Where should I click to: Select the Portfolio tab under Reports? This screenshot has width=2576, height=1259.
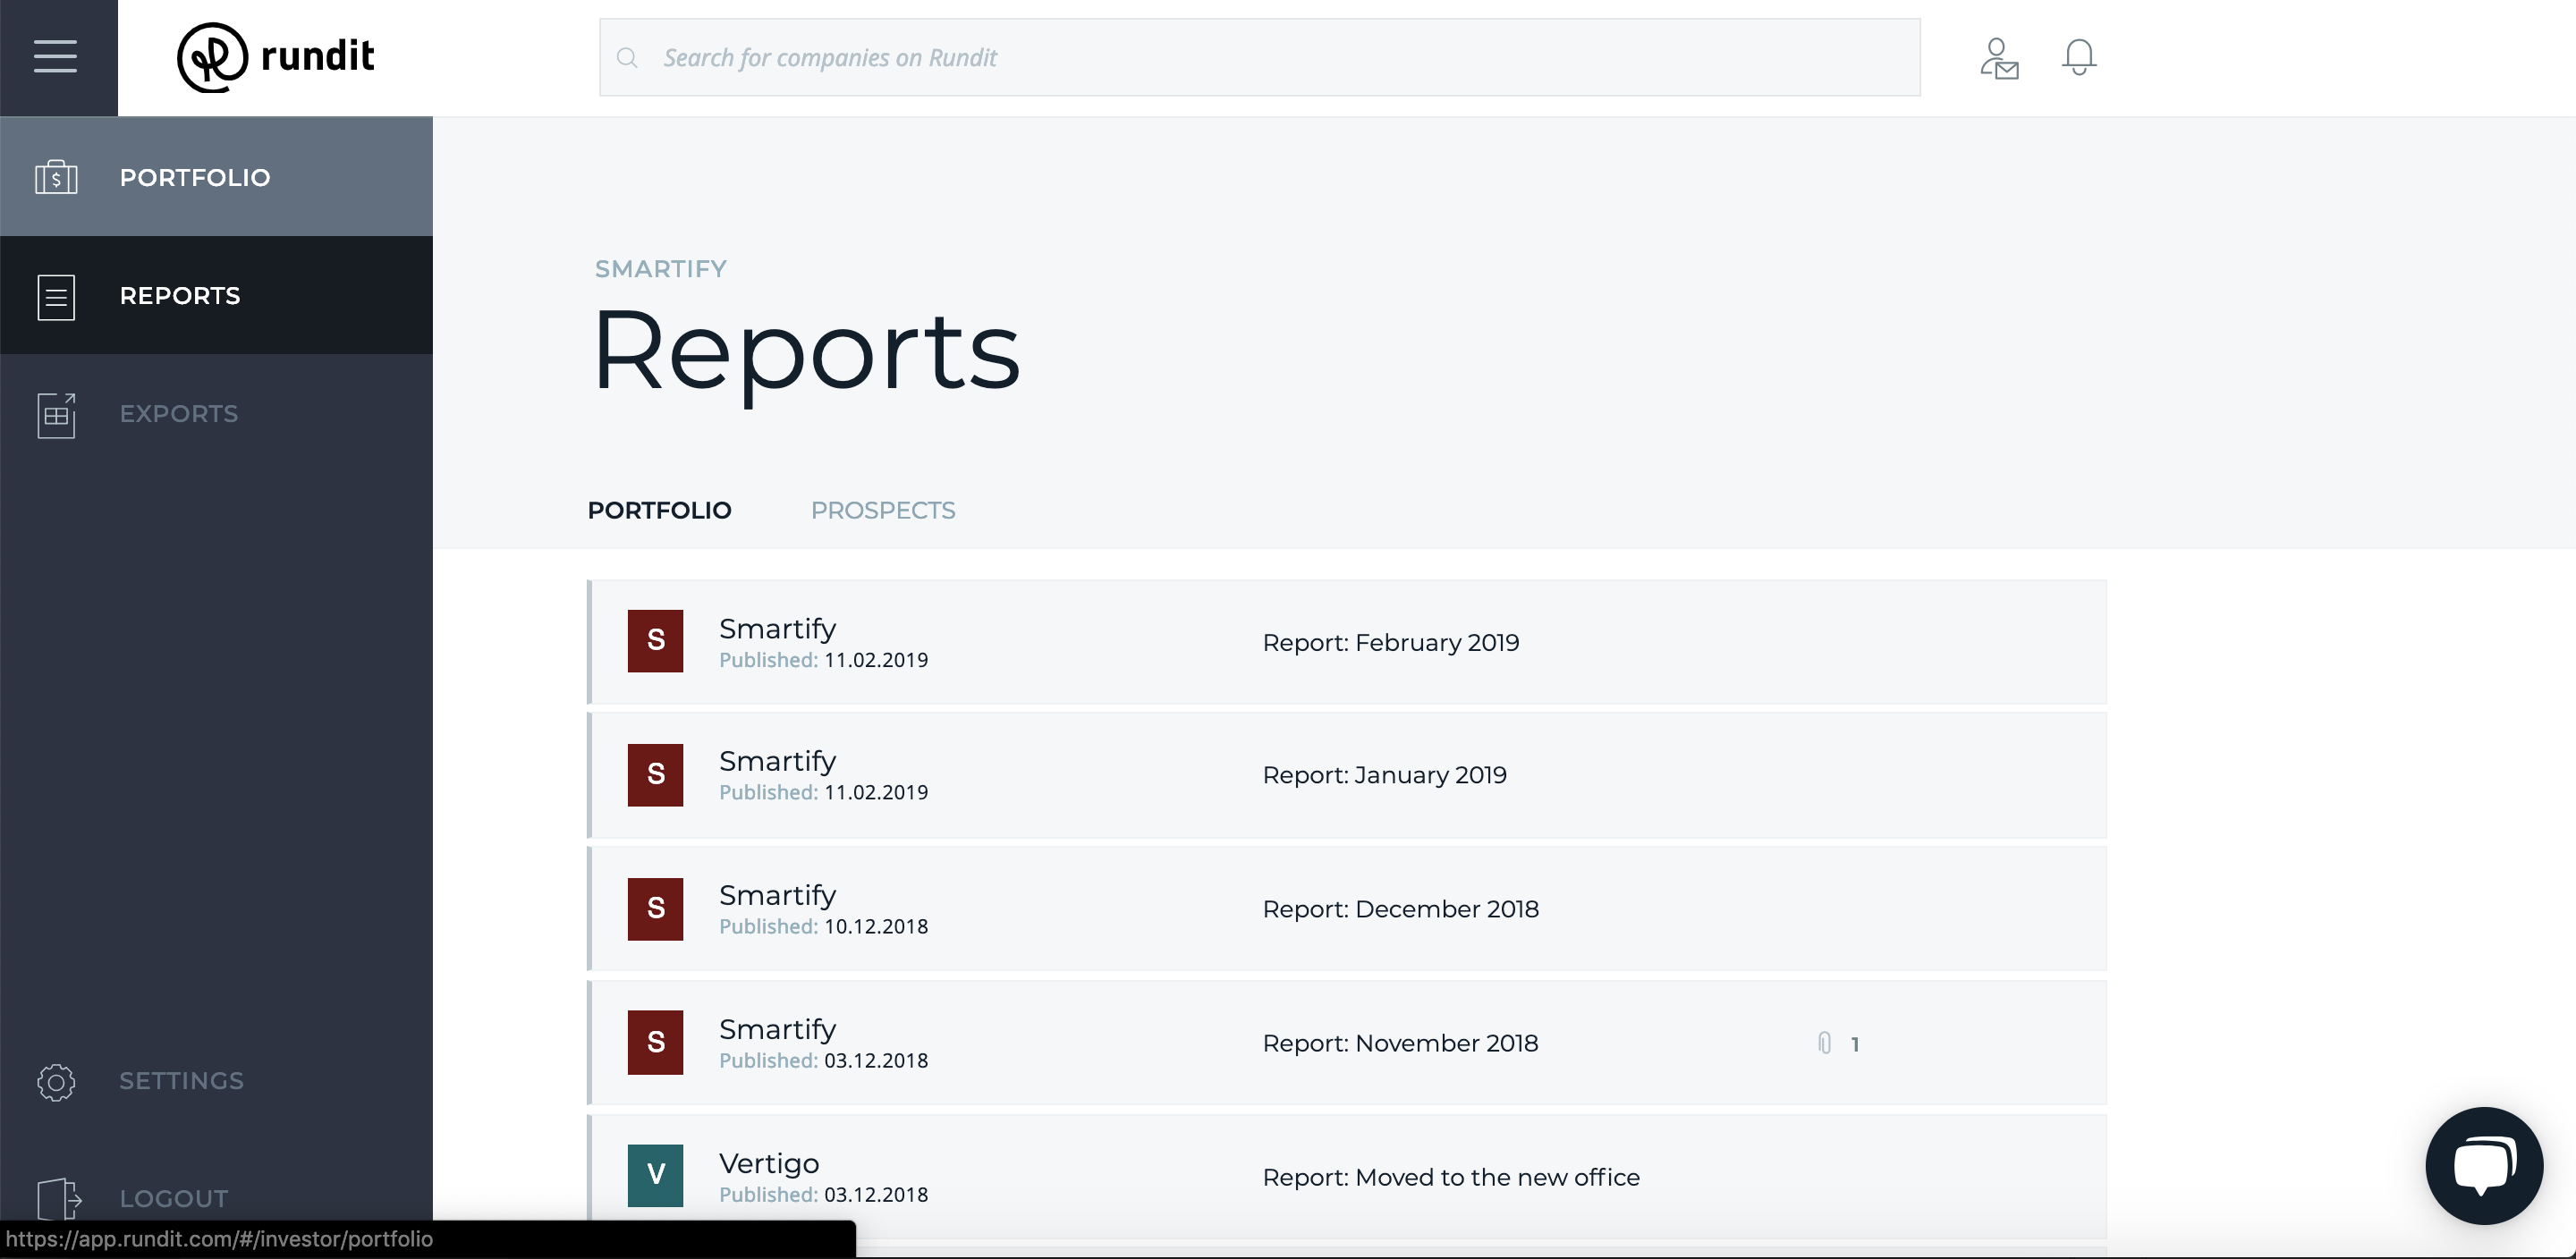click(659, 510)
